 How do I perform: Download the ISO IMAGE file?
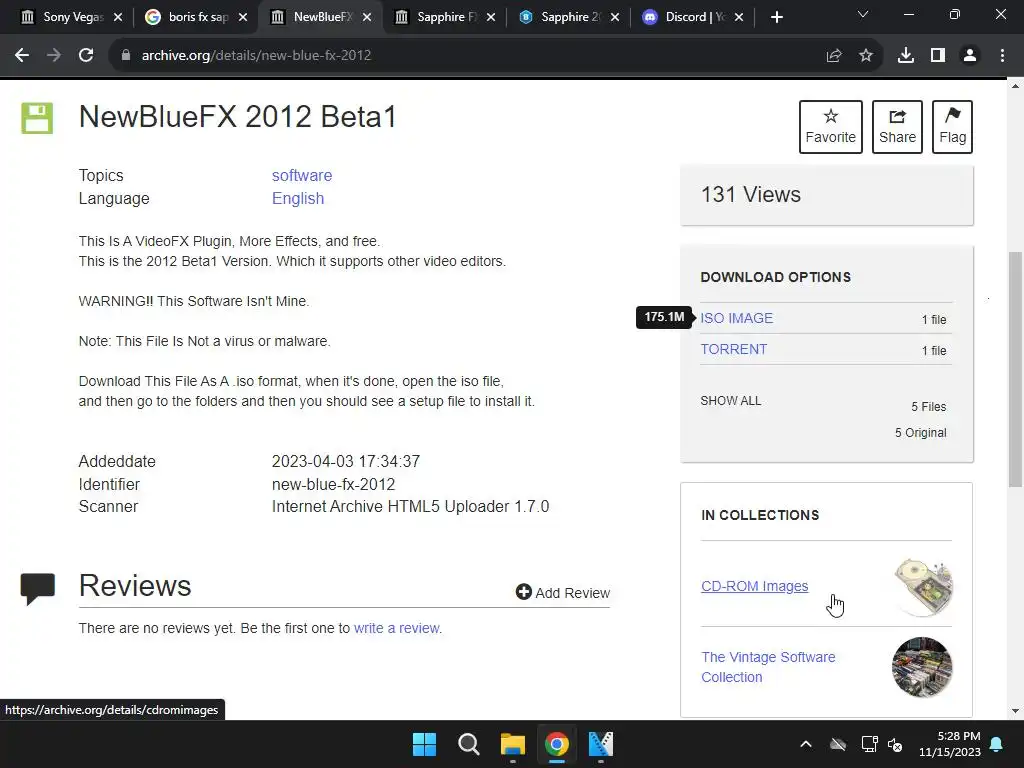point(737,318)
